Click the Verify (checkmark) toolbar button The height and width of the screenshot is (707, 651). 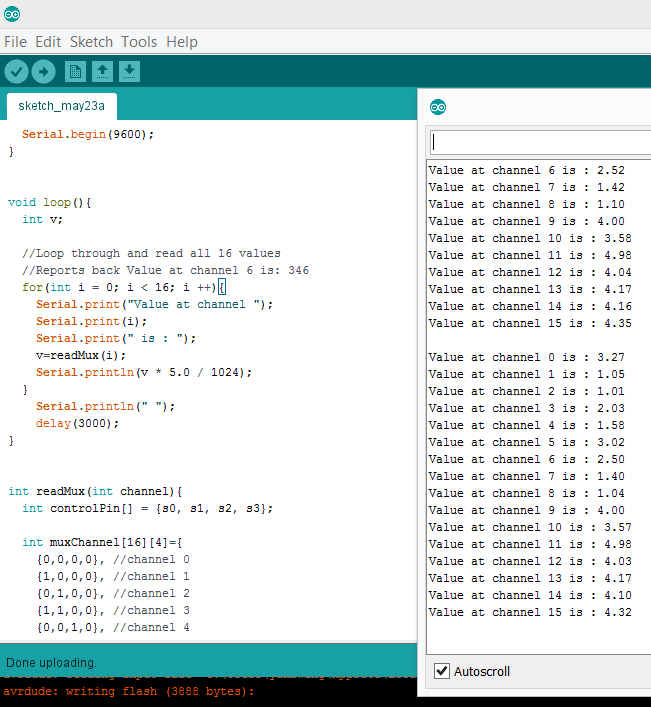pyautogui.click(x=17, y=71)
